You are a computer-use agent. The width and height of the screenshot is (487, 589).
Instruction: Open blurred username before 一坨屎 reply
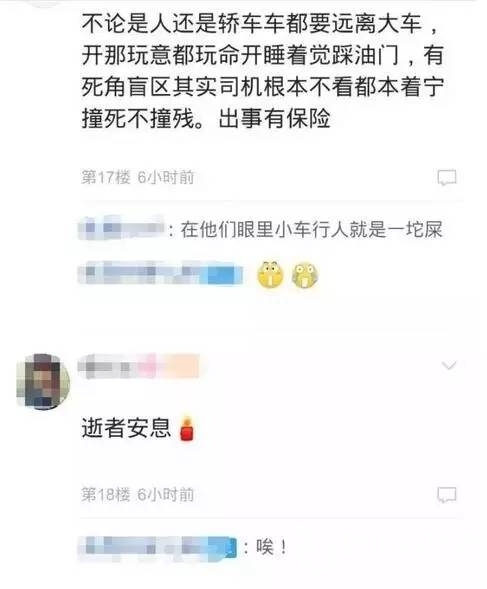click(121, 228)
